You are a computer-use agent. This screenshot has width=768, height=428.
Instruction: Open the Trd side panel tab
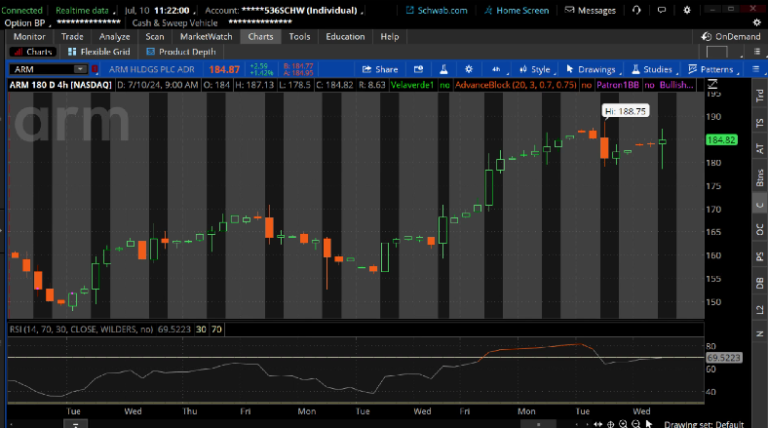(760, 95)
